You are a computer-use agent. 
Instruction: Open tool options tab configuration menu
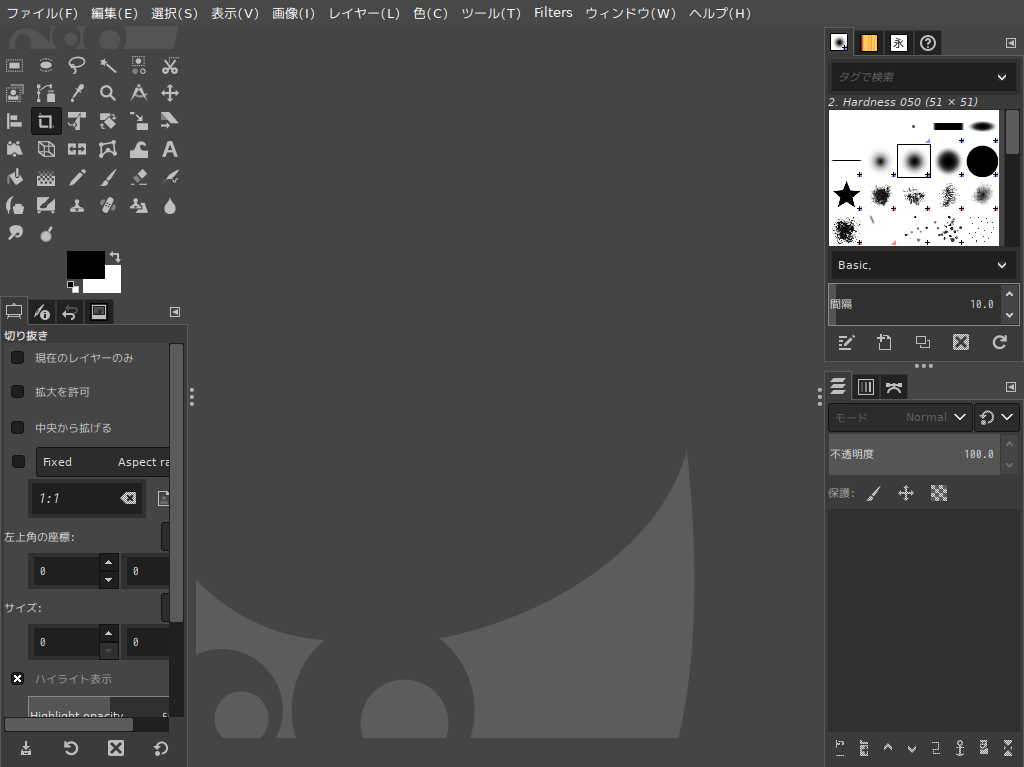[175, 312]
